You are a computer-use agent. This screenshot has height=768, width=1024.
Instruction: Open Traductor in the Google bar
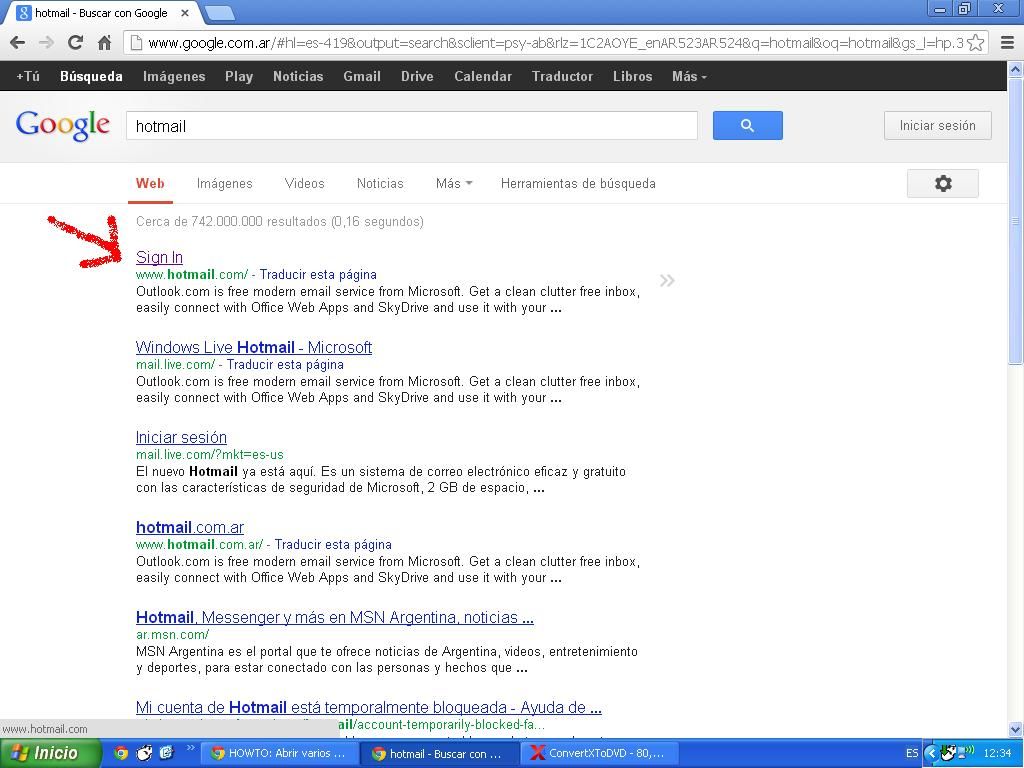[x=562, y=76]
